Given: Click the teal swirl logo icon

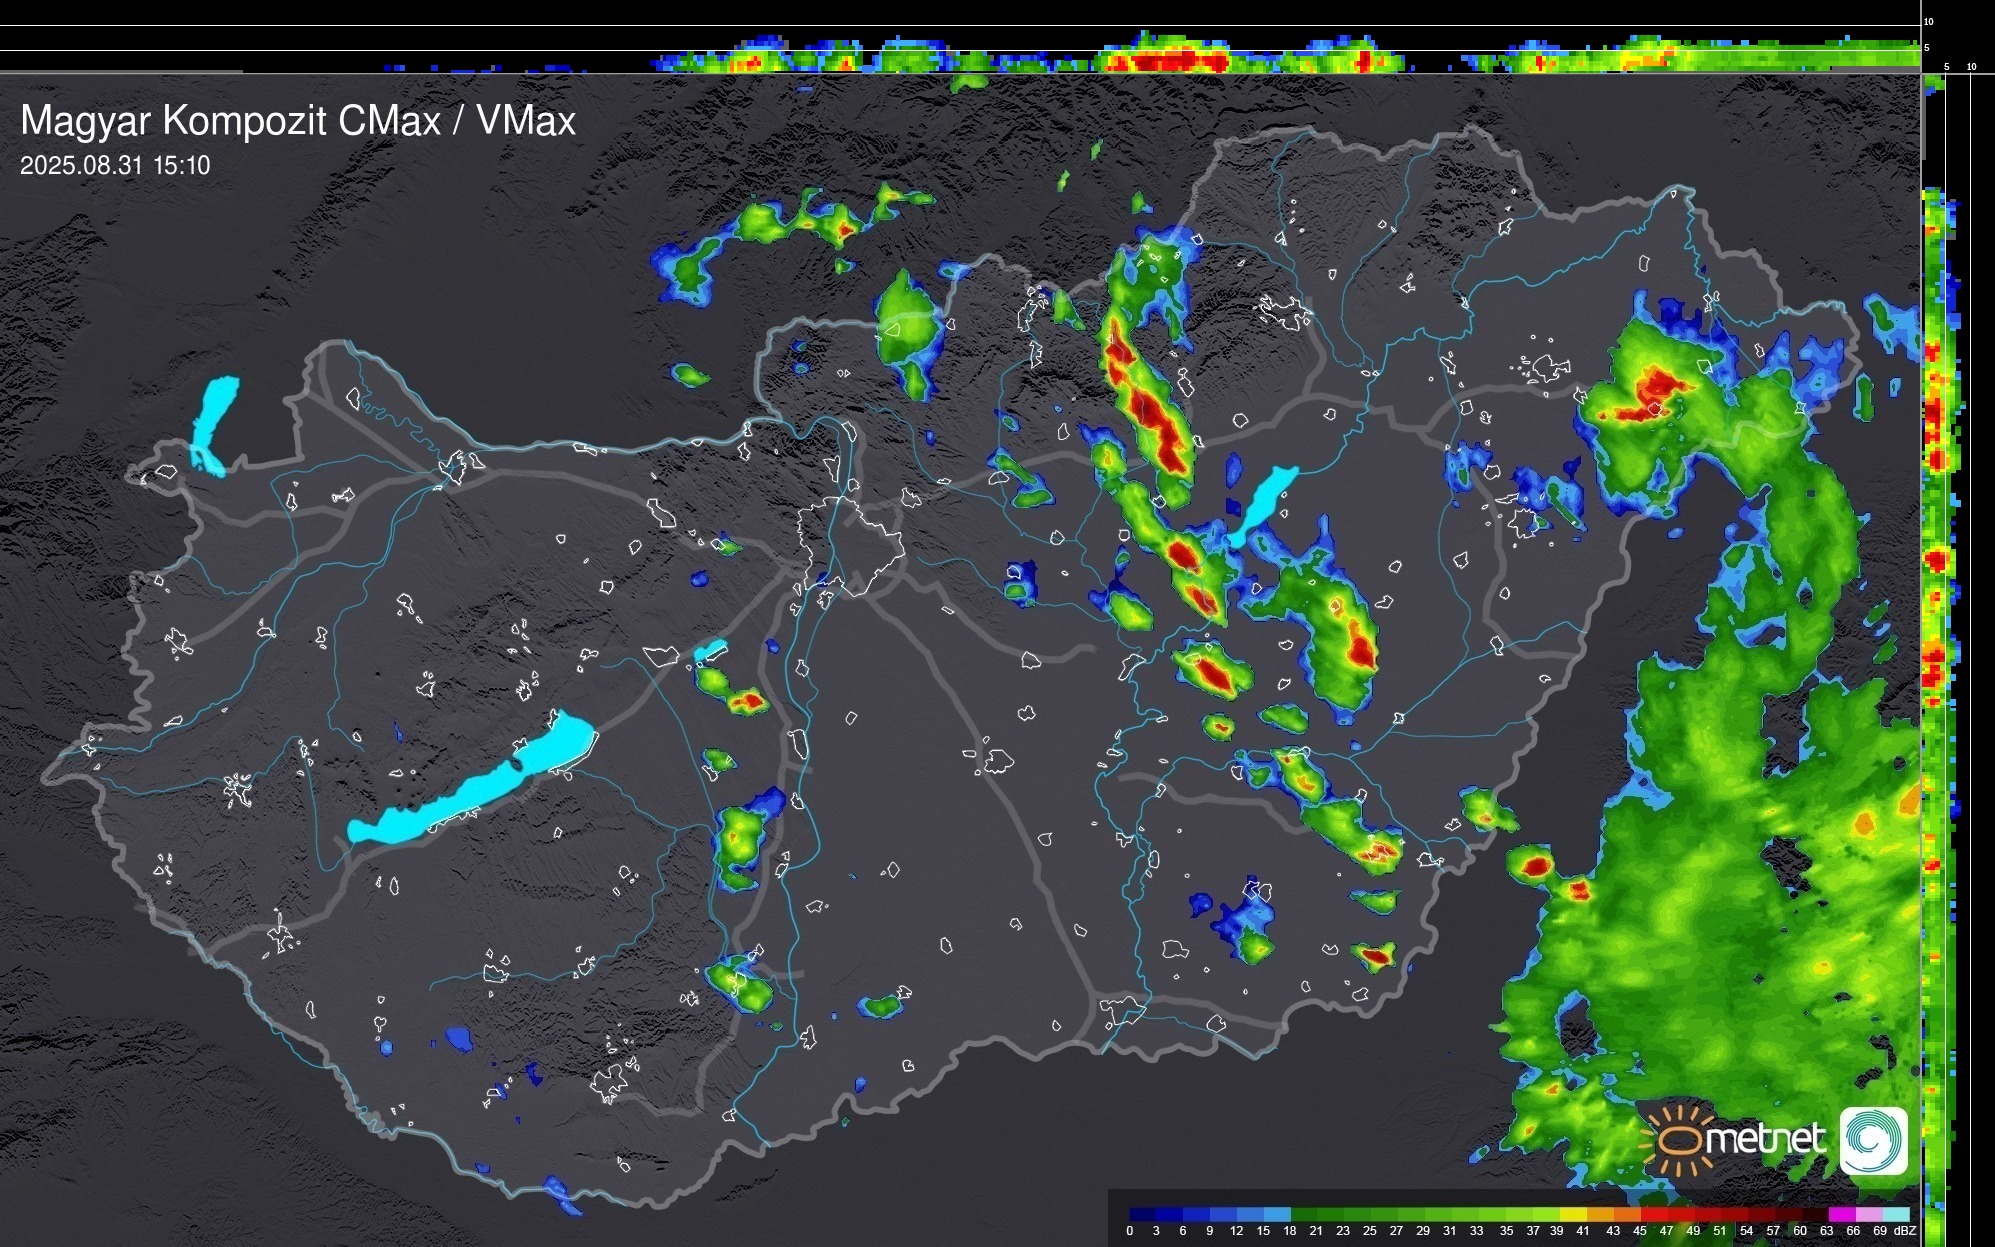Looking at the screenshot, I should tap(1873, 1140).
